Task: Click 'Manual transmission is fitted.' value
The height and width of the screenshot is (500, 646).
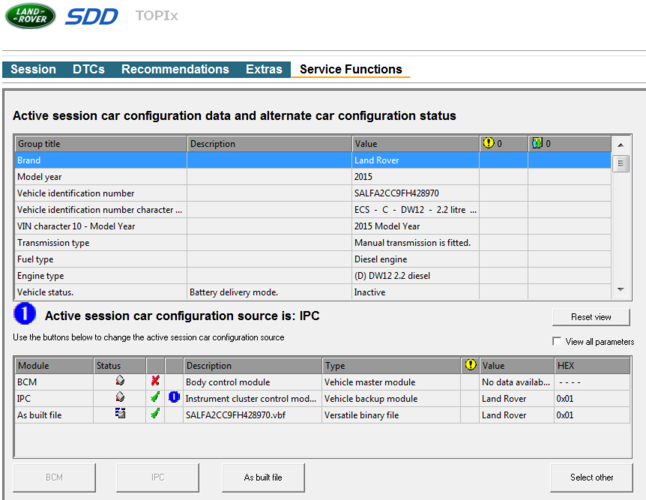Action: (x=412, y=243)
